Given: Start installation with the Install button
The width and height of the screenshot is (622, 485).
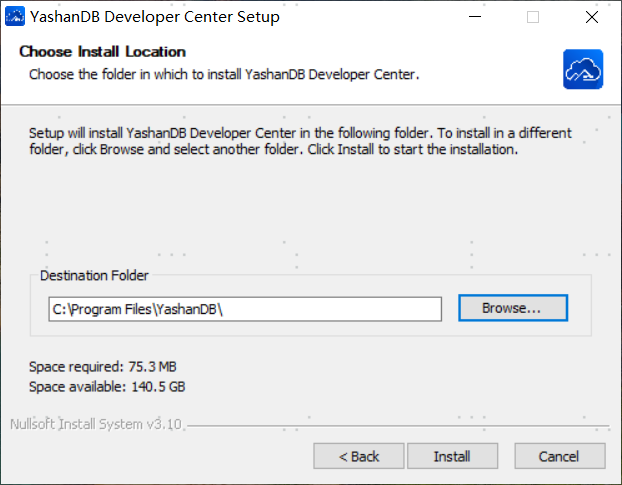Looking at the screenshot, I should pyautogui.click(x=452, y=456).
